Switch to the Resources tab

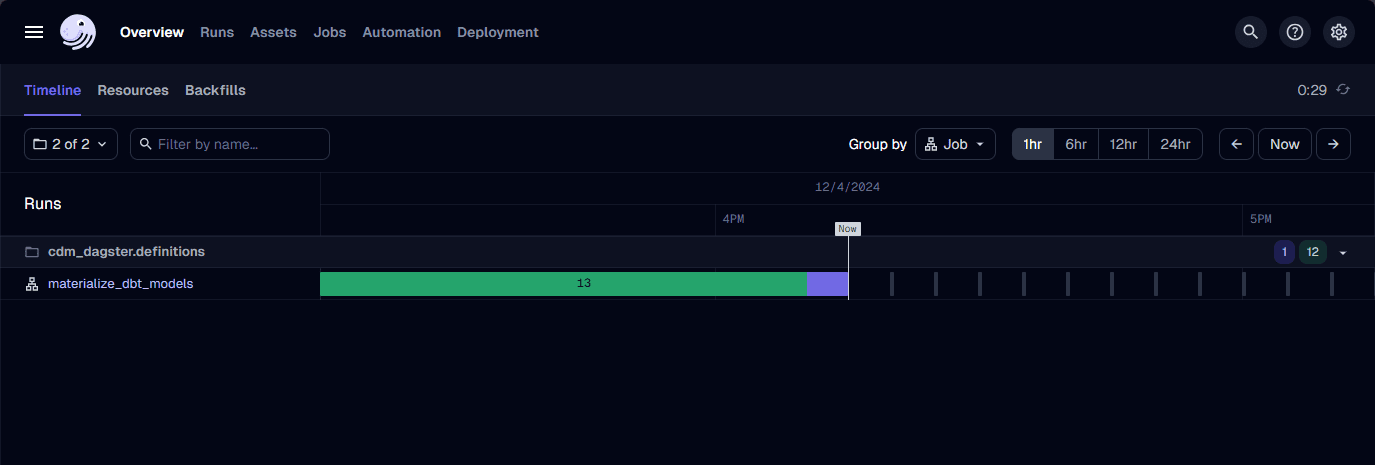[133, 90]
